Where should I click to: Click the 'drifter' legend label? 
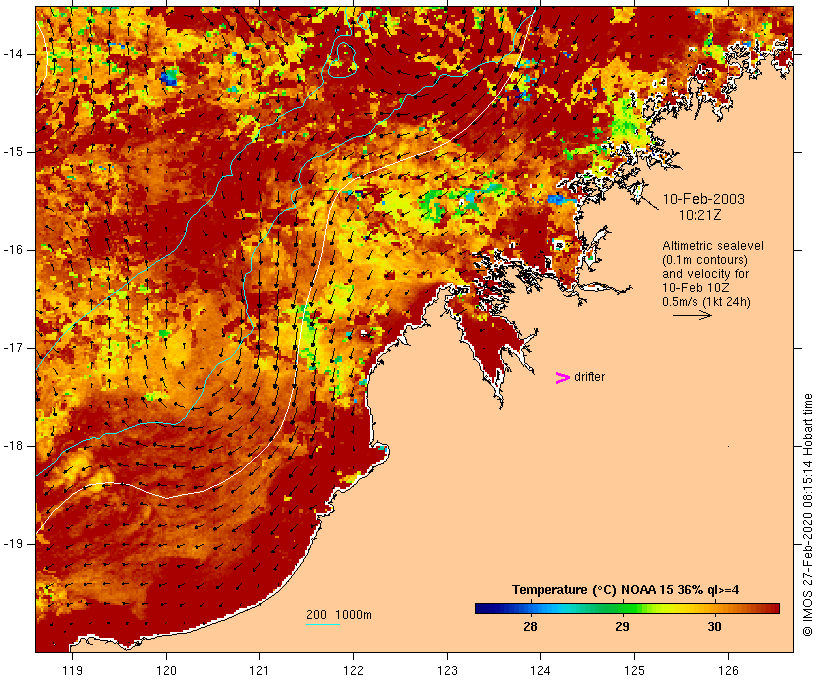tap(589, 377)
